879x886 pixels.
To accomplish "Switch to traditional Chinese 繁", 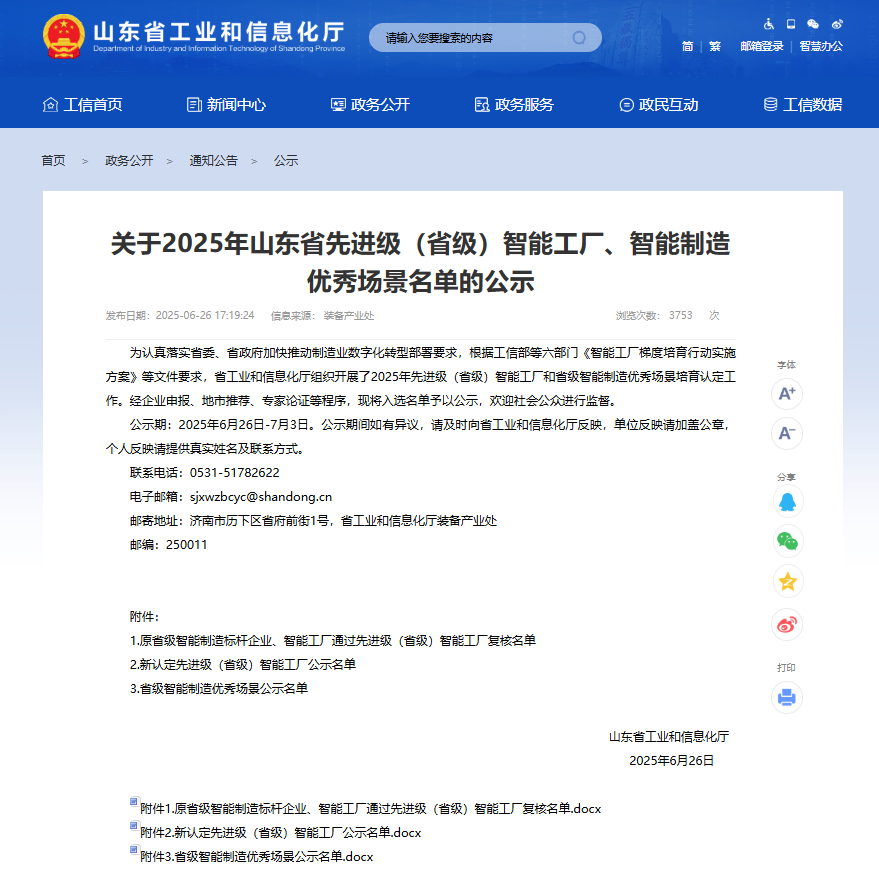I will 715,46.
